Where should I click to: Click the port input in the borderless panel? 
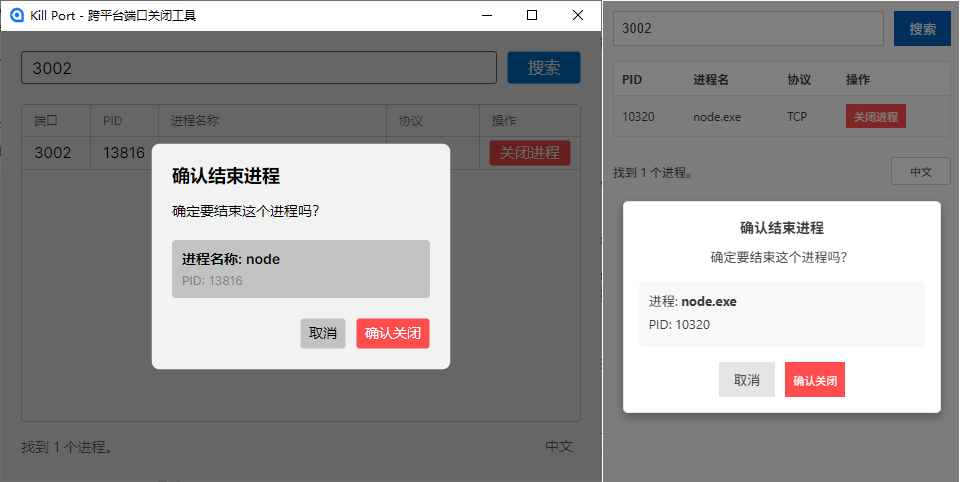[748, 28]
